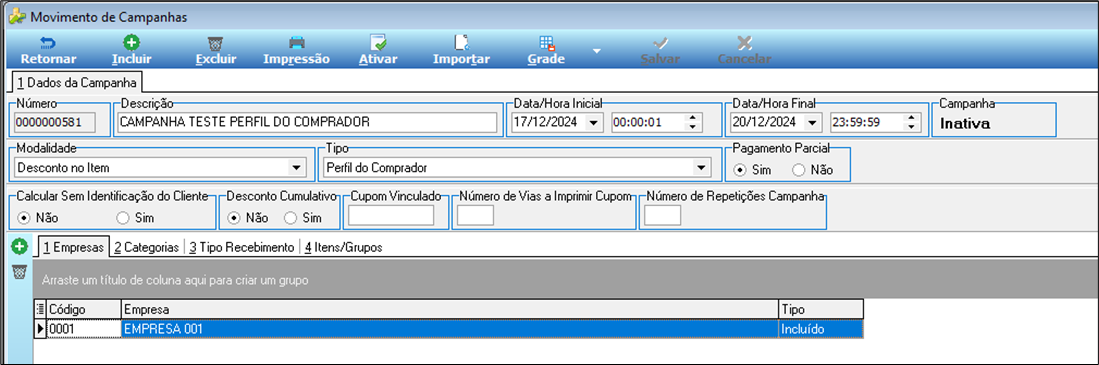
Task: Click the Incluir green plus icon
Action: tap(131, 43)
